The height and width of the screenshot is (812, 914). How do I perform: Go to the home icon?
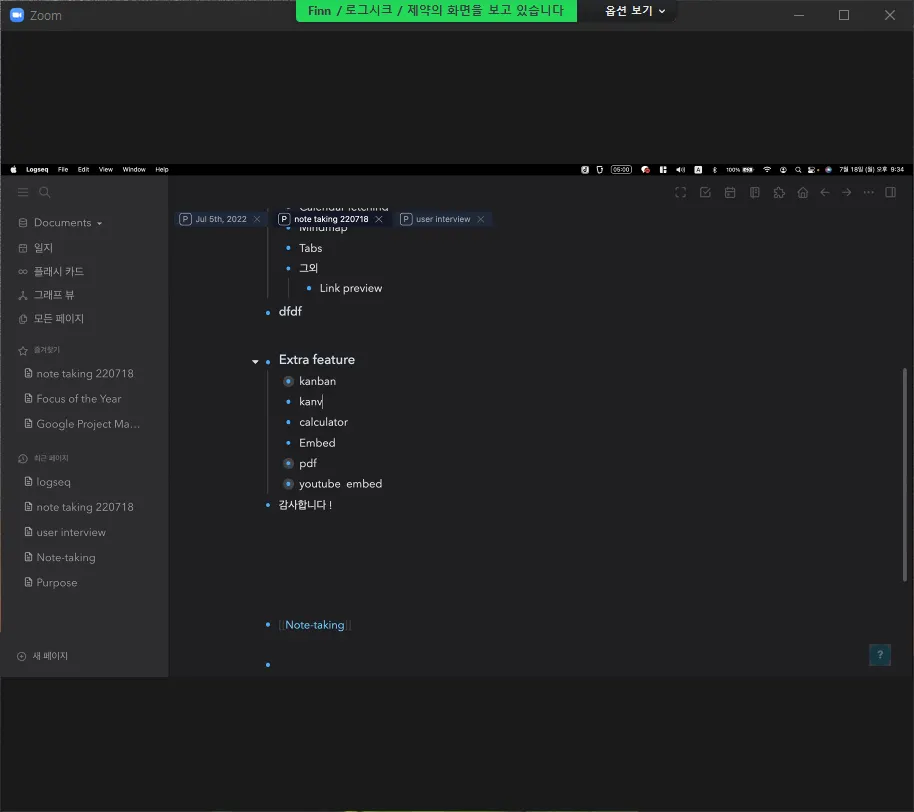(803, 192)
